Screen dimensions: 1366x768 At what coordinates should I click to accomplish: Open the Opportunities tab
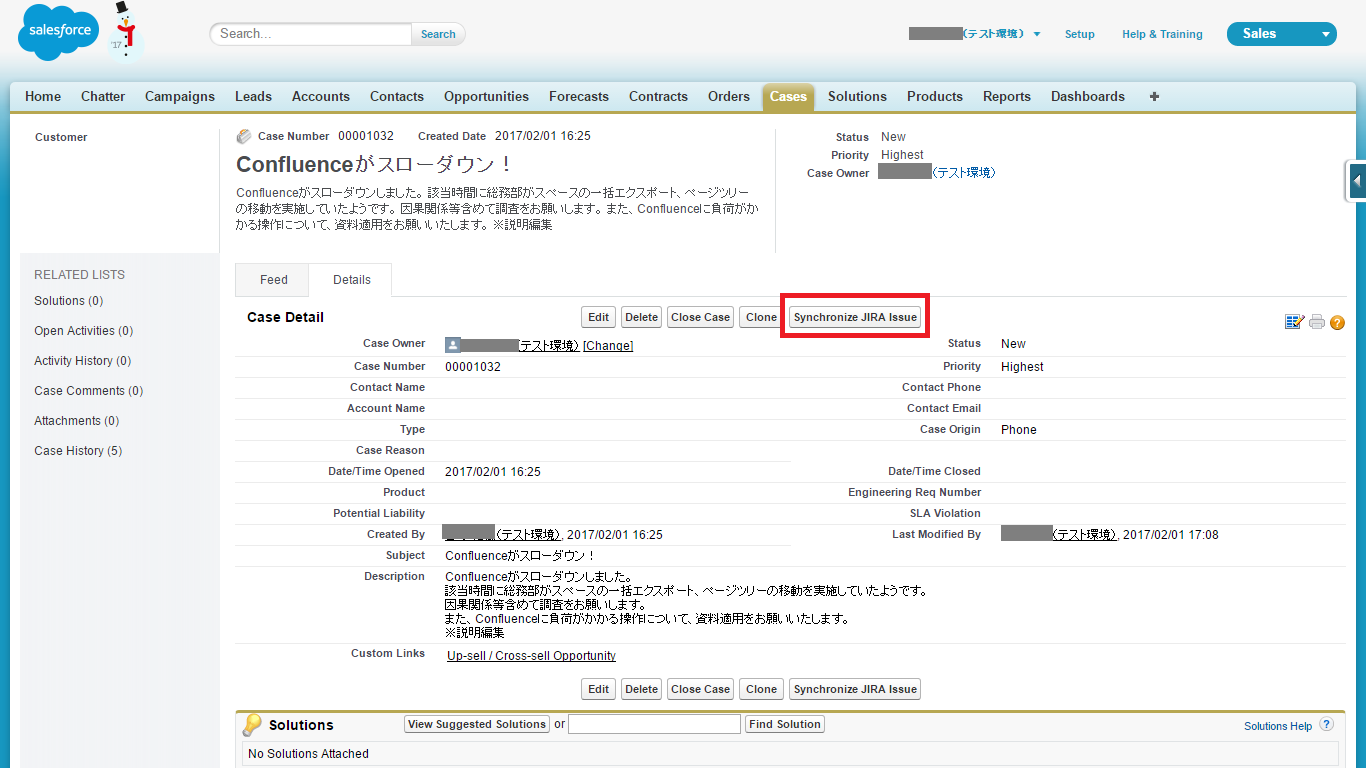[486, 97]
